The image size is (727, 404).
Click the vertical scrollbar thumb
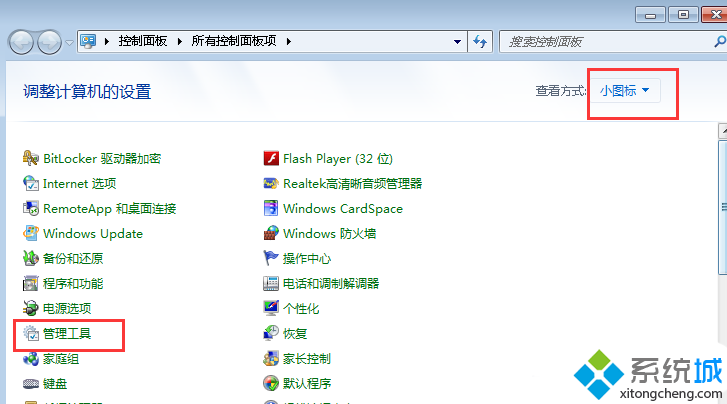point(723,208)
